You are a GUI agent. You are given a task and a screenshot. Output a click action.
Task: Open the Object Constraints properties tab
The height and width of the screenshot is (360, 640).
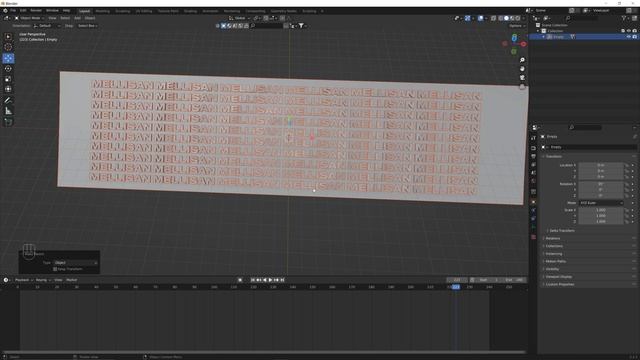533,218
